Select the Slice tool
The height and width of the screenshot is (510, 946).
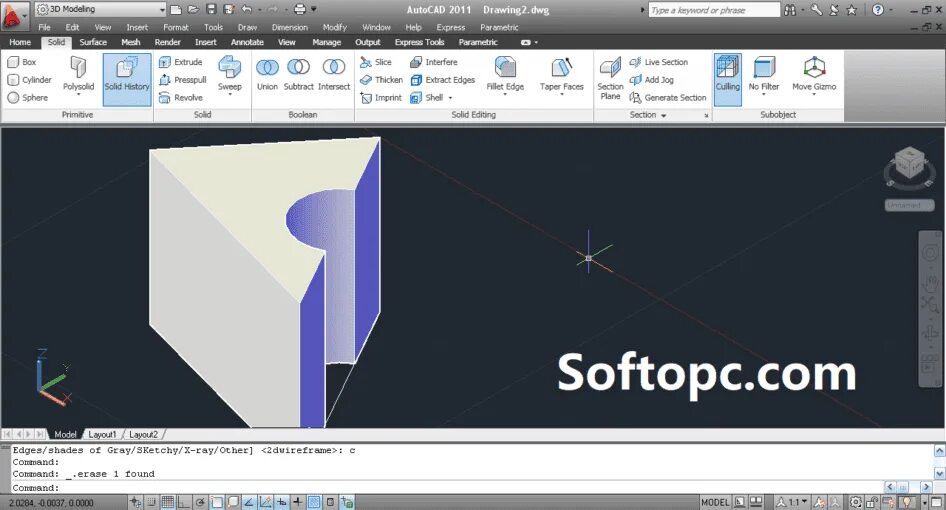click(376, 62)
